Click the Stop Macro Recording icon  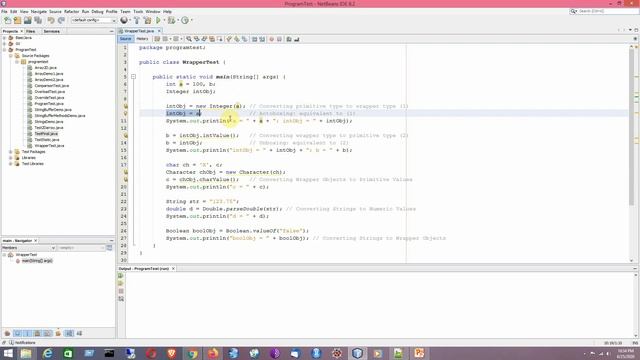click(x=279, y=39)
